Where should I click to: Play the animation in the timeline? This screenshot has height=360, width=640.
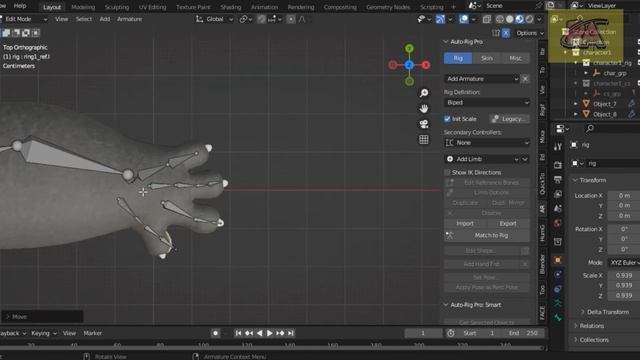click(x=269, y=333)
